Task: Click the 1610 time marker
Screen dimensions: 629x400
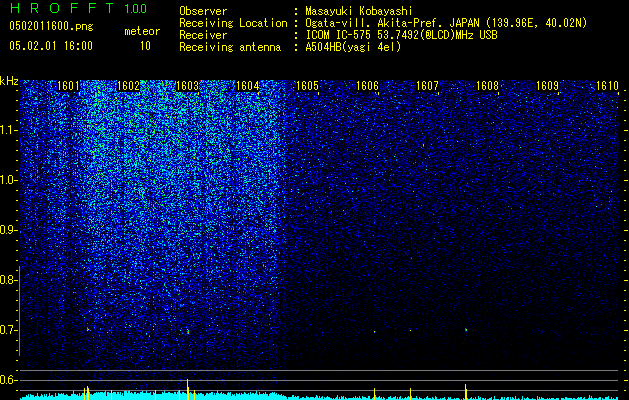Action: click(607, 86)
